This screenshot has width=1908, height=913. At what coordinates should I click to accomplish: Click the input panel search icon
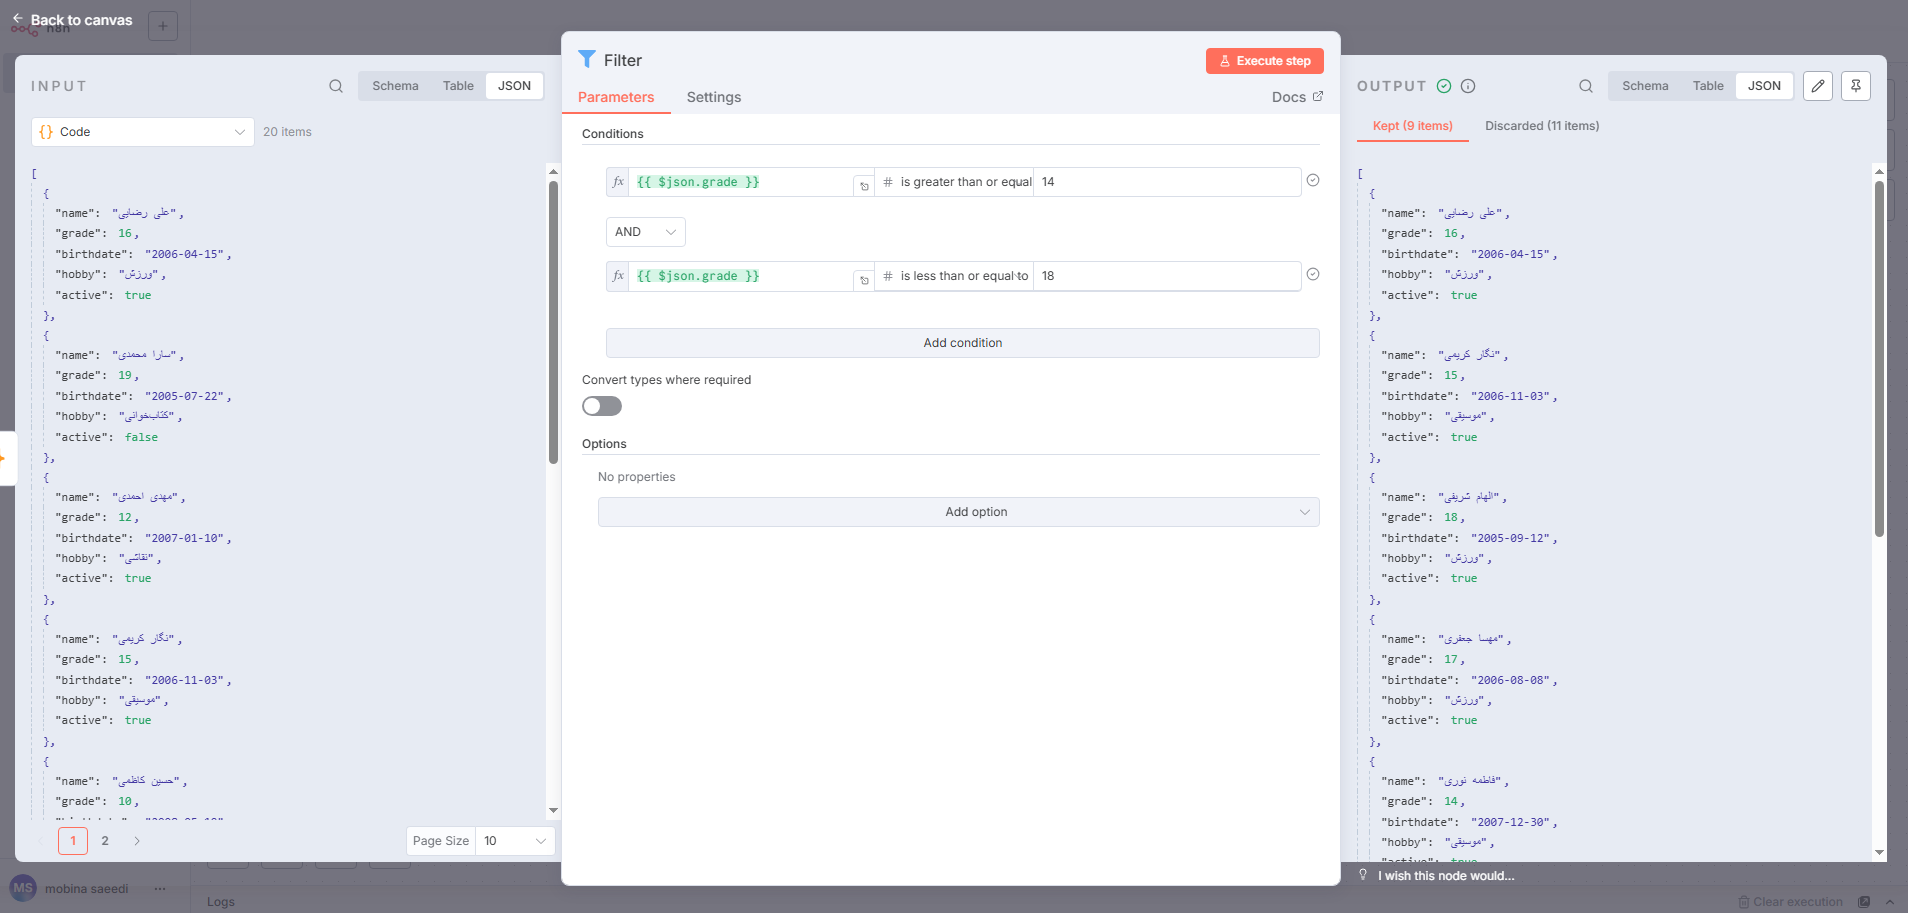click(336, 86)
